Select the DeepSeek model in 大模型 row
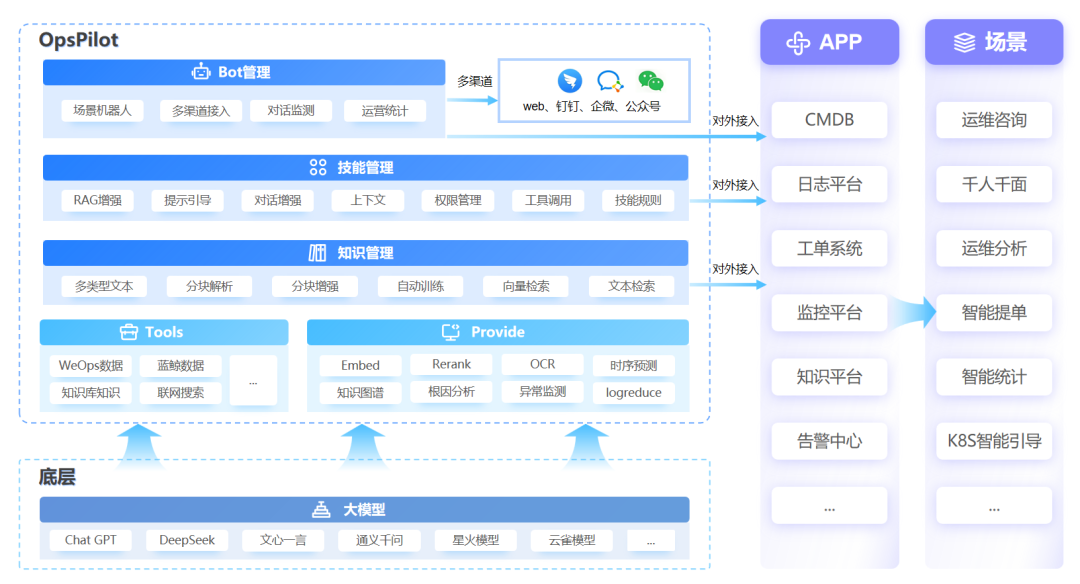 point(187,540)
